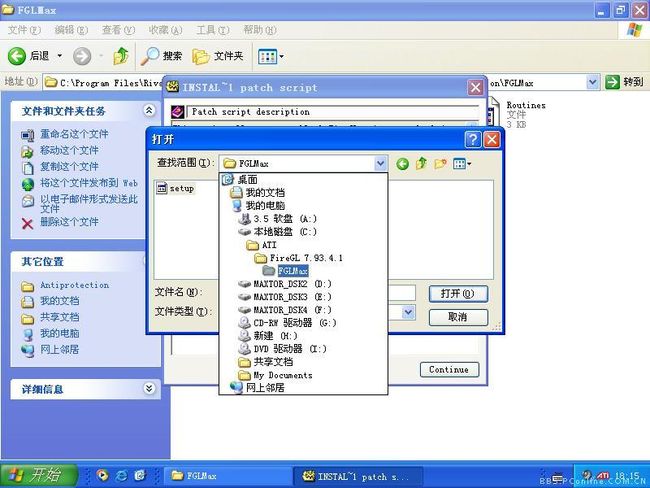Expand the 文件类型 dropdown arrow

coord(408,312)
